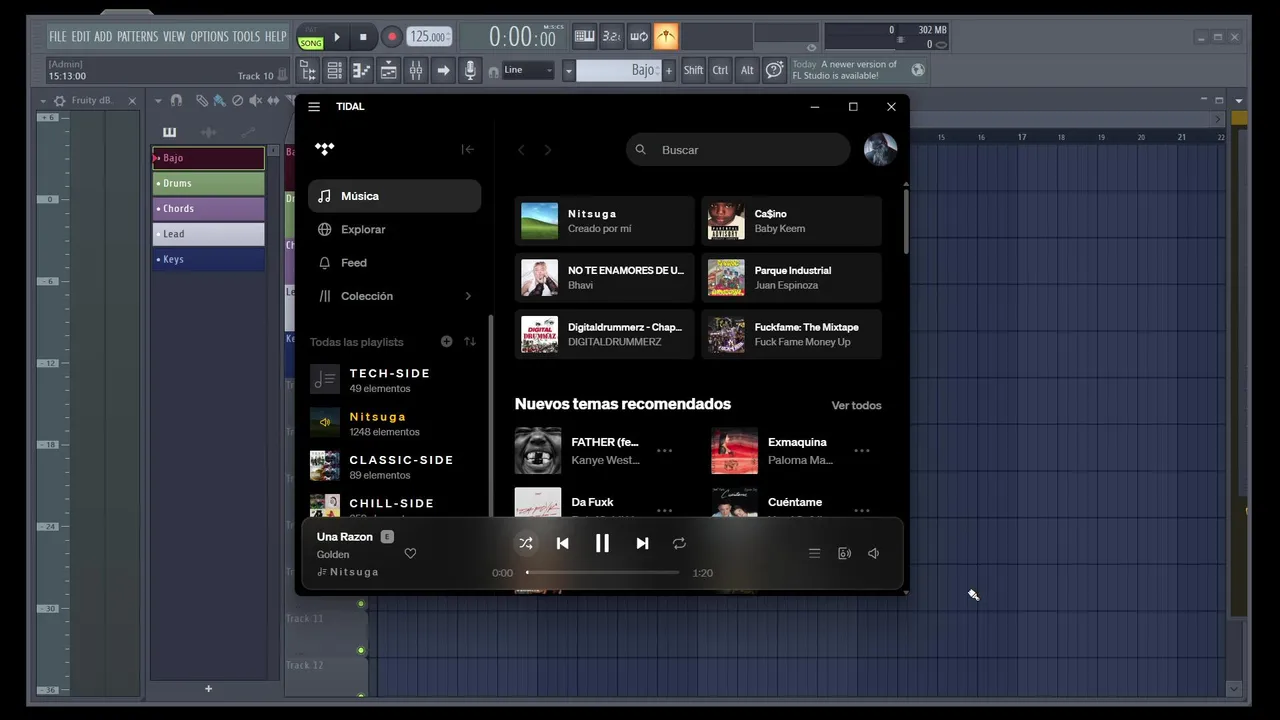
Task: Add a new pattern with plus button
Action: 669,70
